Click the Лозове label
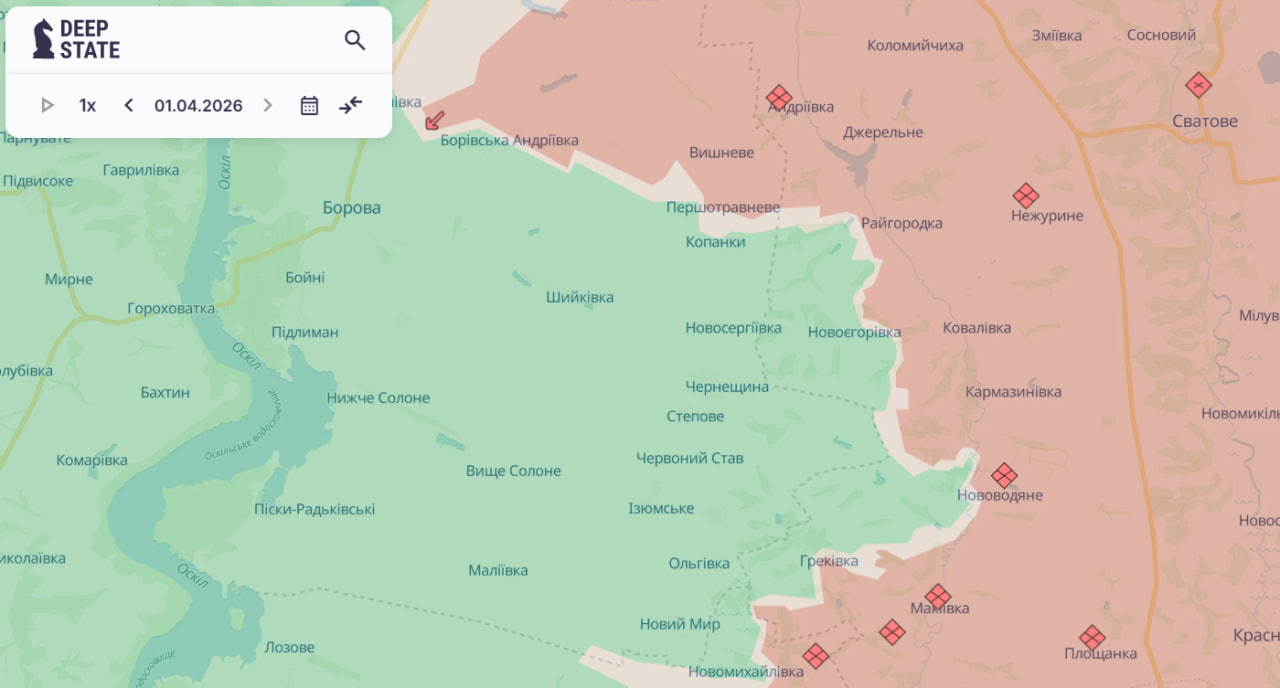Screen dimensions: 1280x688 pos(290,647)
